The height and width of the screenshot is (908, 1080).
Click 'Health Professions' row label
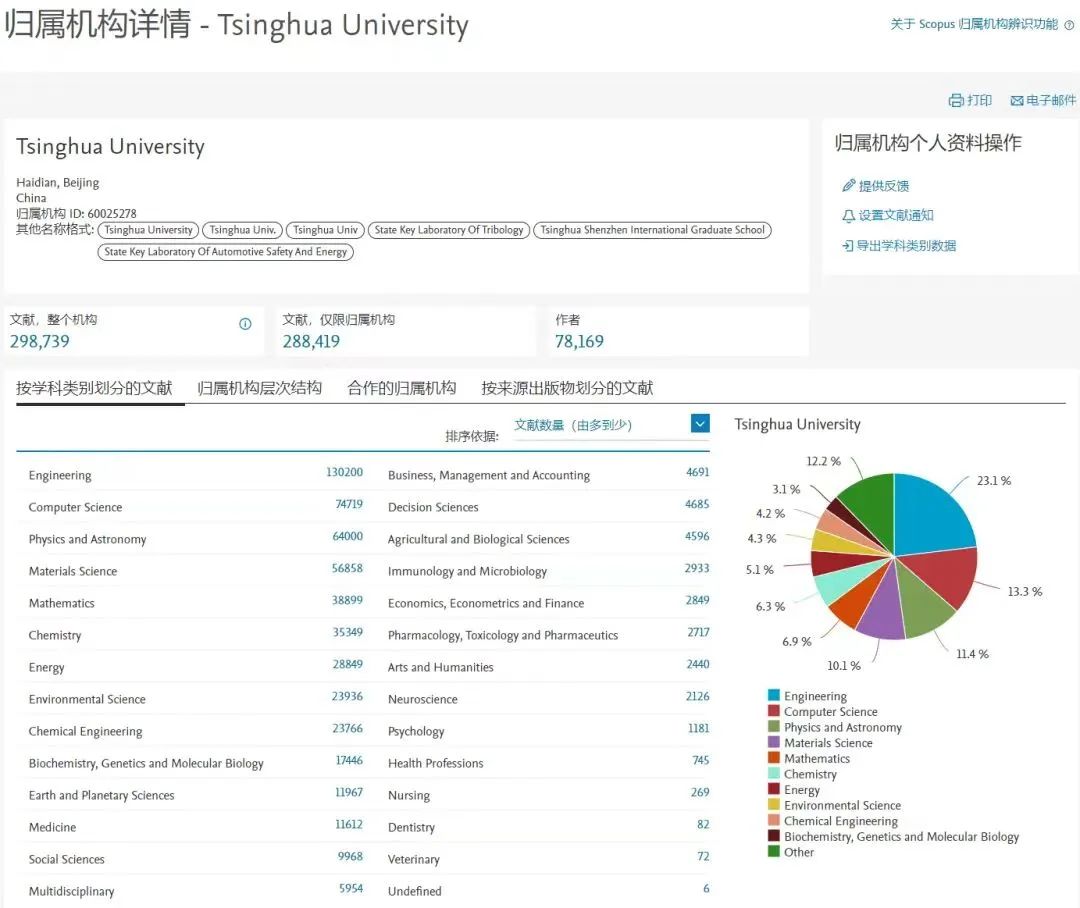435,763
